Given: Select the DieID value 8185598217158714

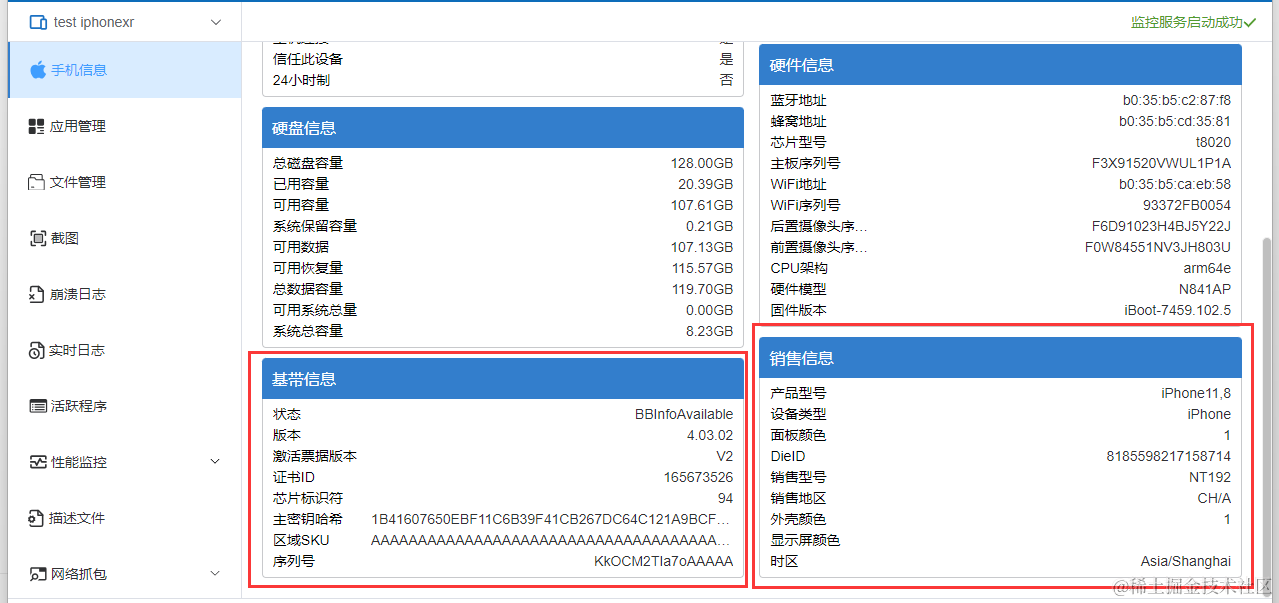Looking at the screenshot, I should coord(1169,456).
